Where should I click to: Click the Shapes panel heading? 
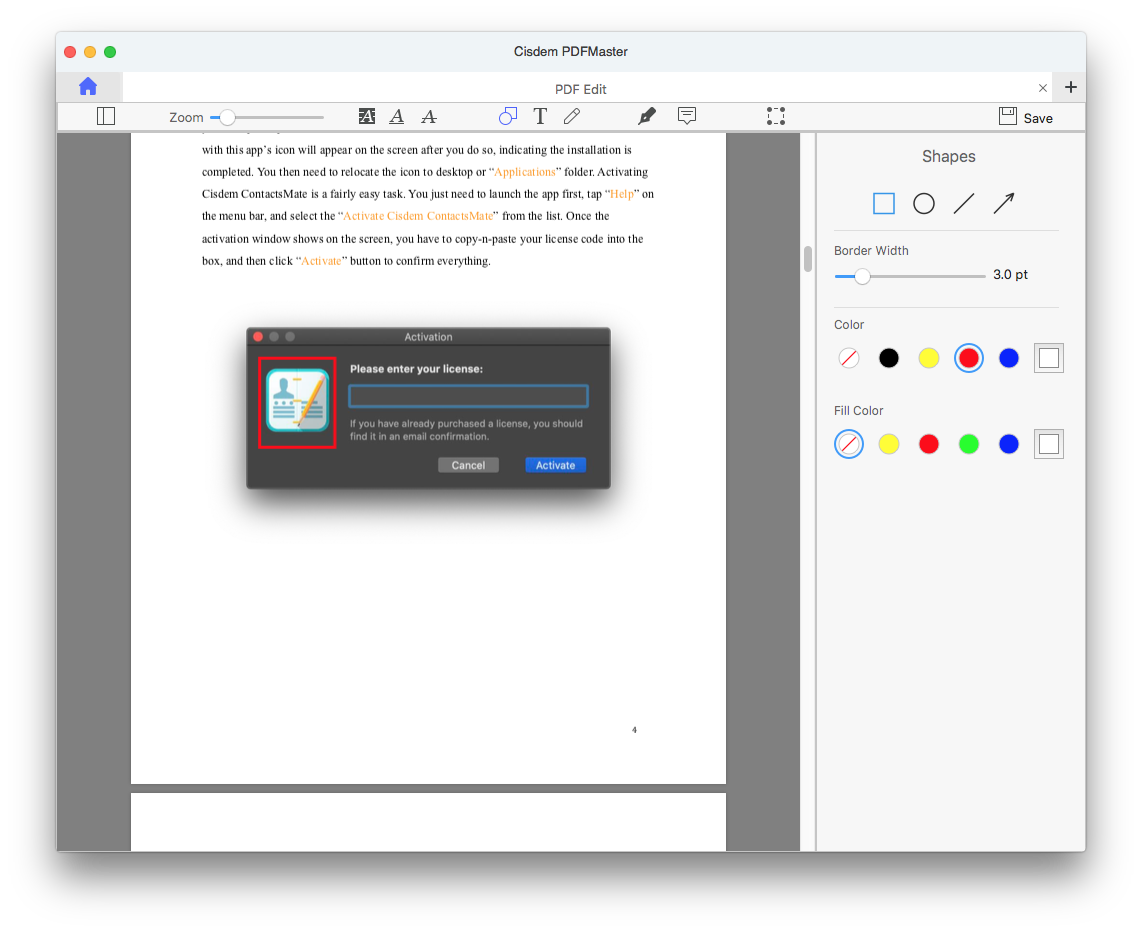tap(948, 157)
